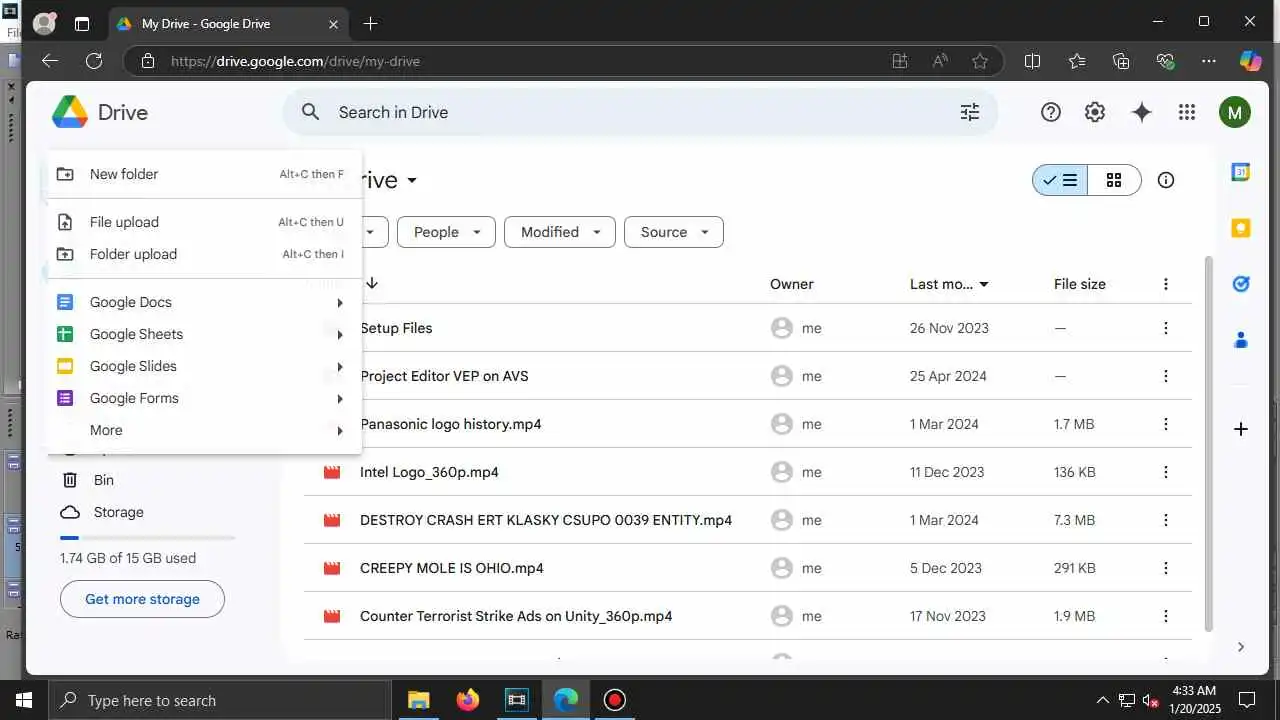Open File Explorer from the taskbar

[x=418, y=700]
